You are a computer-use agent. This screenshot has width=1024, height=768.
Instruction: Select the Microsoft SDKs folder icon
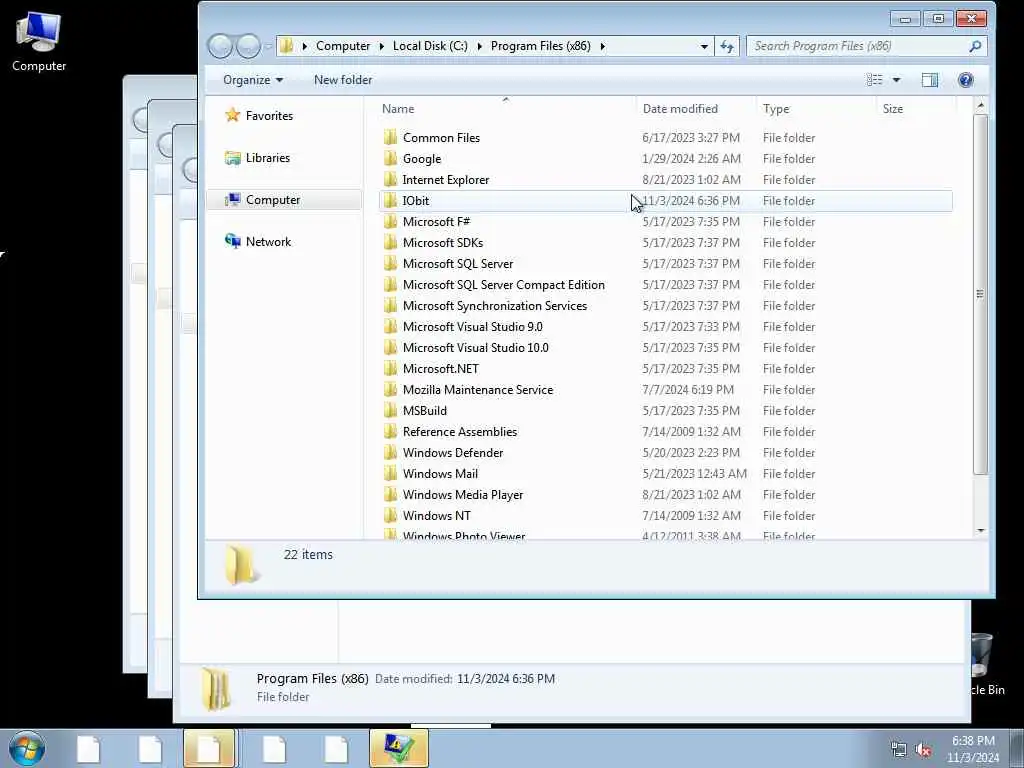(391, 242)
